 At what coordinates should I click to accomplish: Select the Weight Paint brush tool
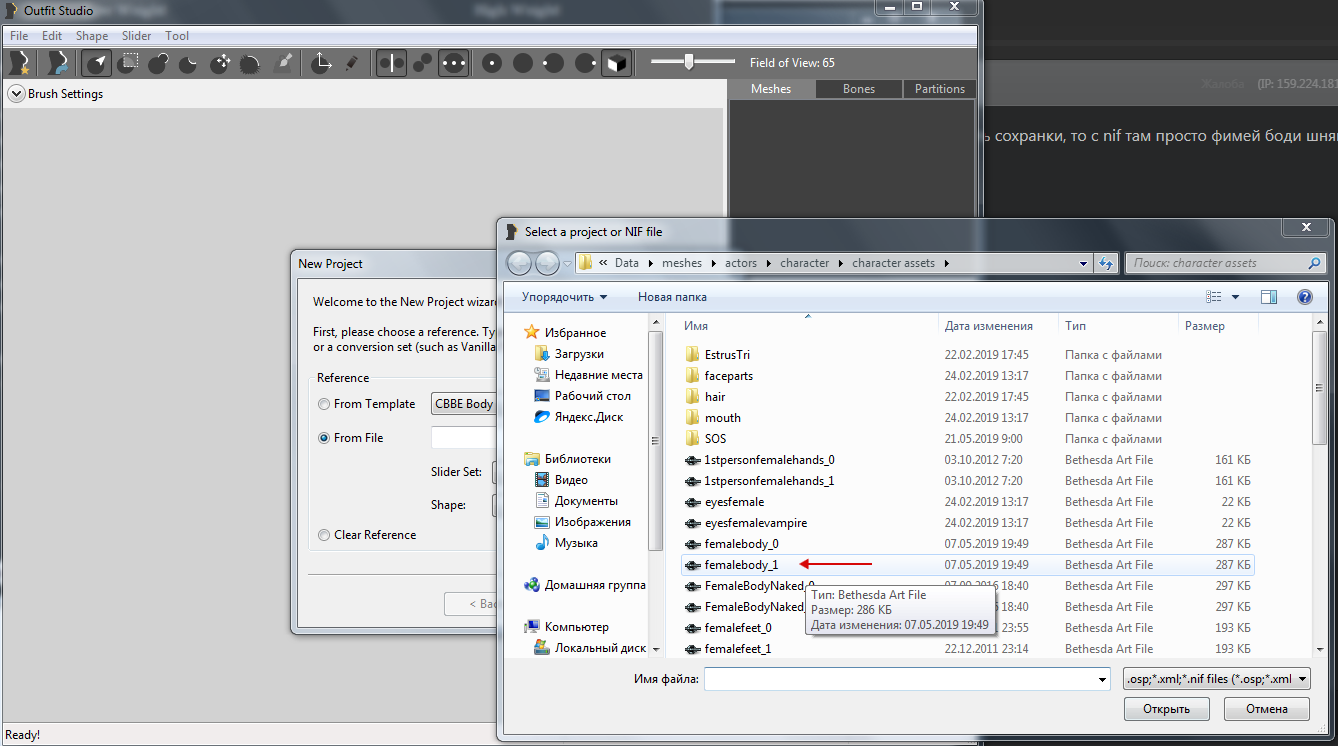tap(283, 63)
